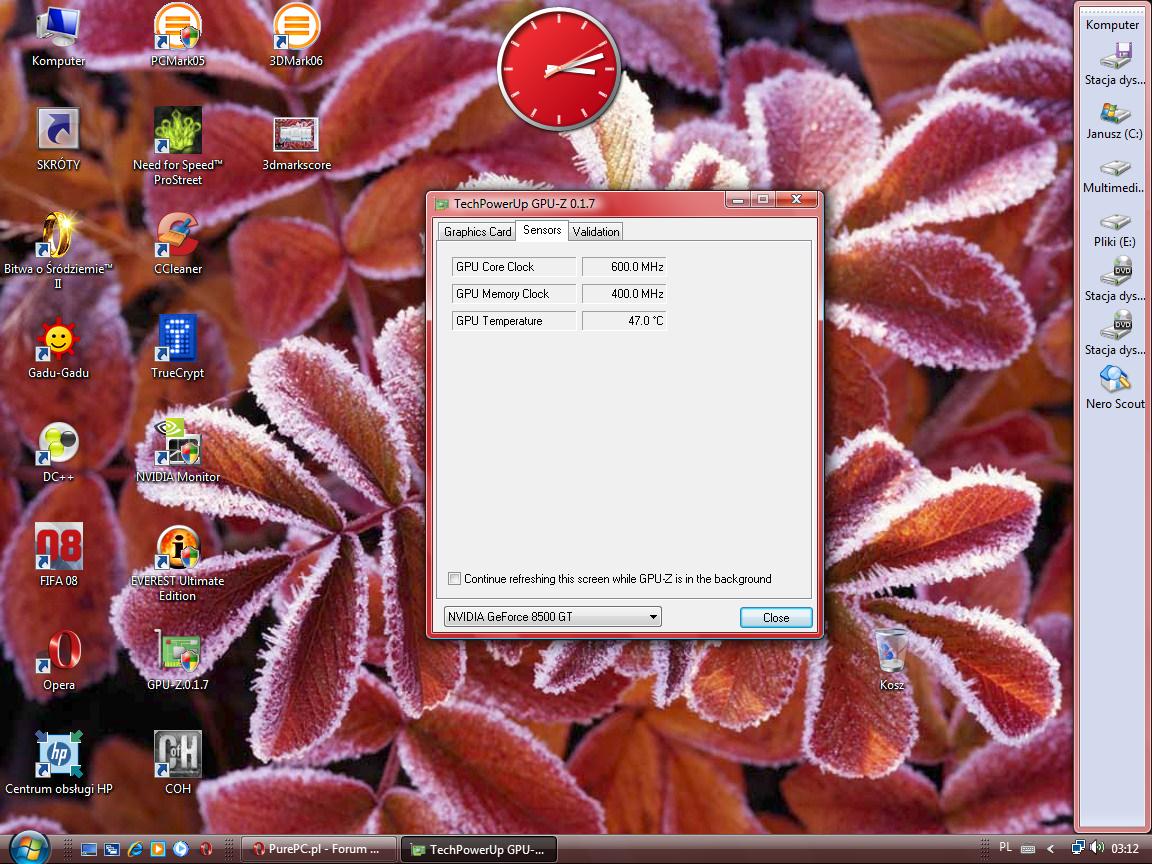The height and width of the screenshot is (864, 1152).
Task: Click the Komputer heading in the sidebar
Action: pos(1112,24)
